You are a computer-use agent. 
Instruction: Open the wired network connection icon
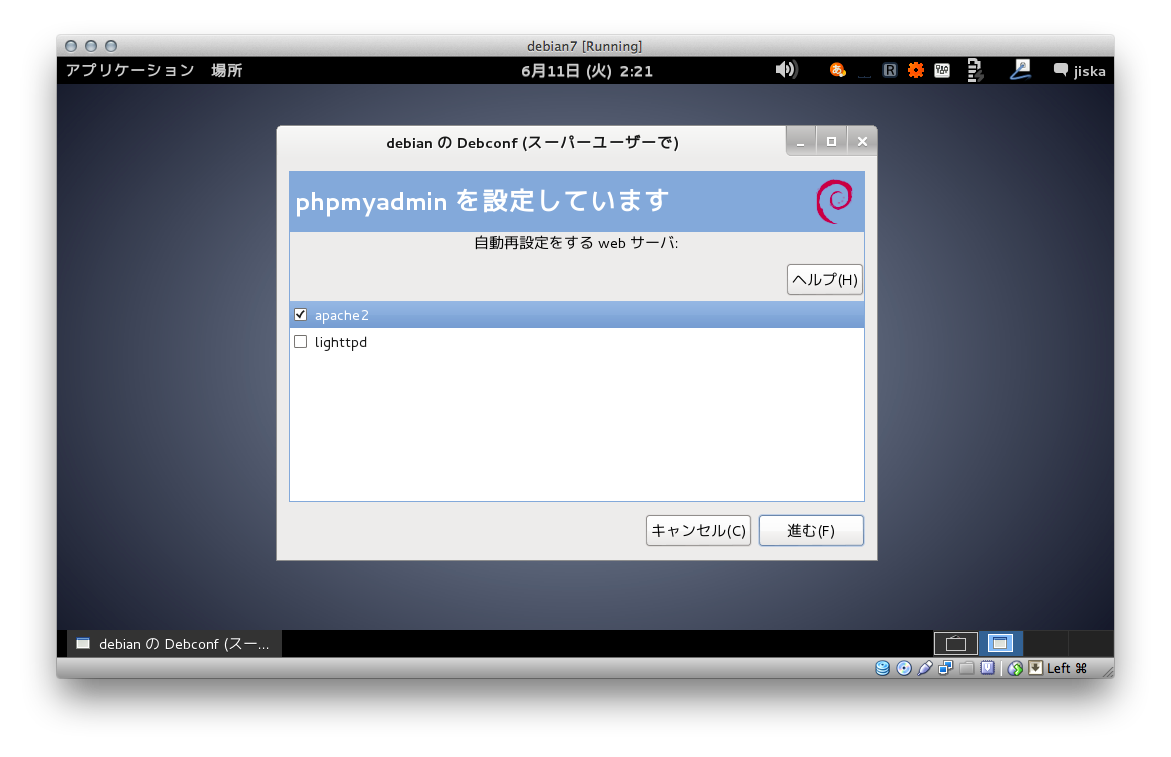coord(1020,70)
